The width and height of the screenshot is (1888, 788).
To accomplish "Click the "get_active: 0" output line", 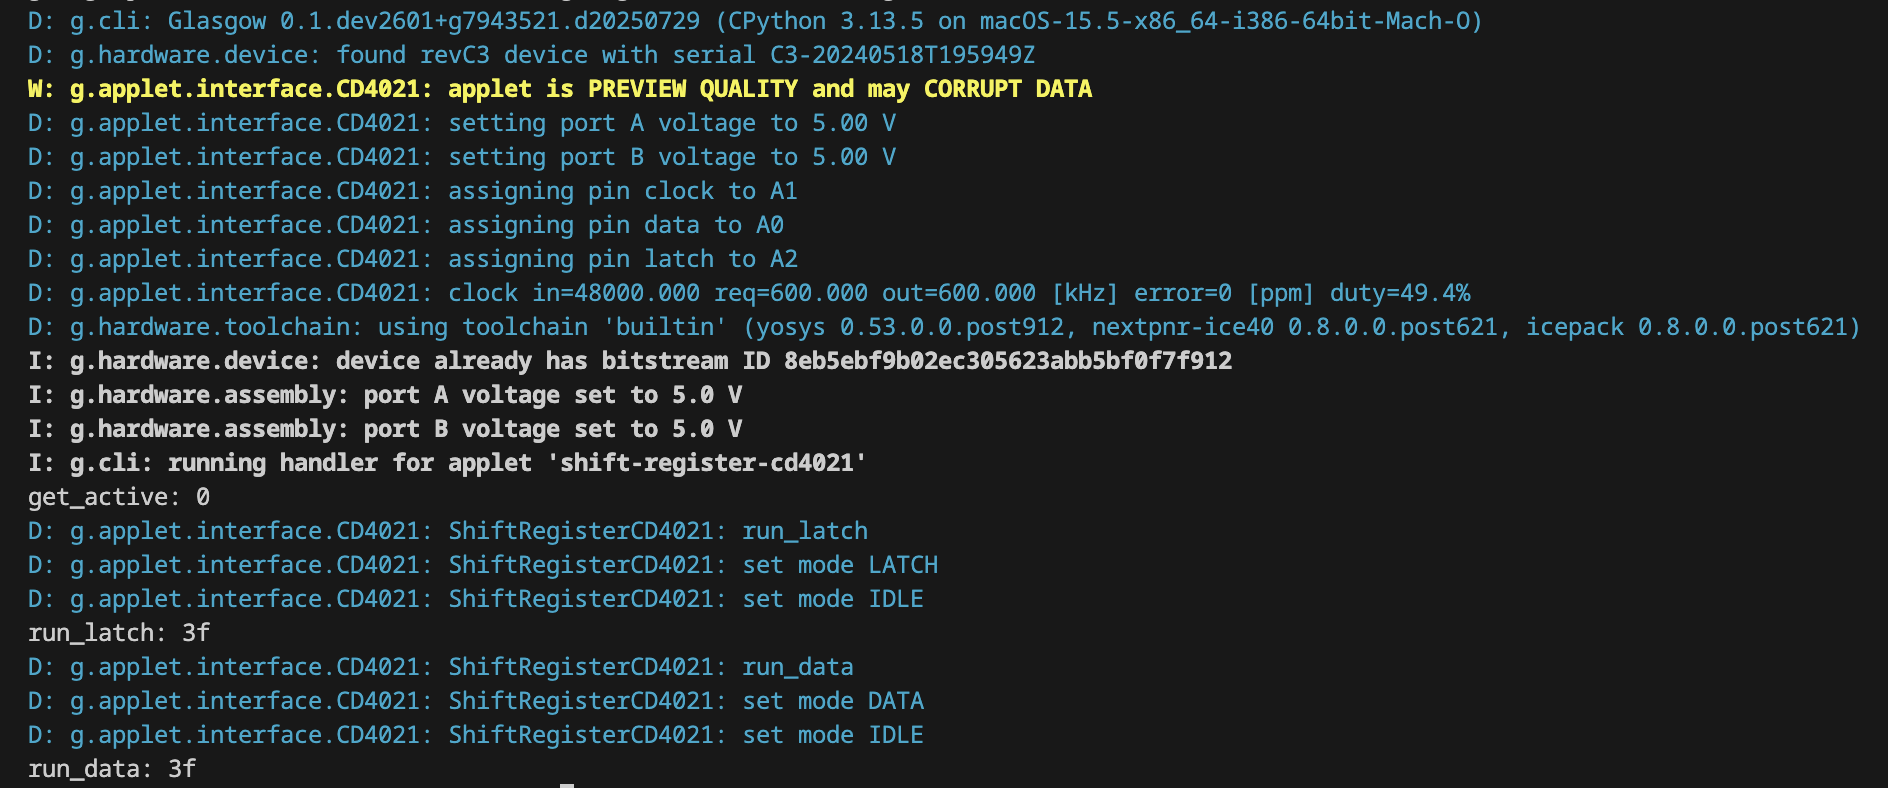I will [119, 497].
